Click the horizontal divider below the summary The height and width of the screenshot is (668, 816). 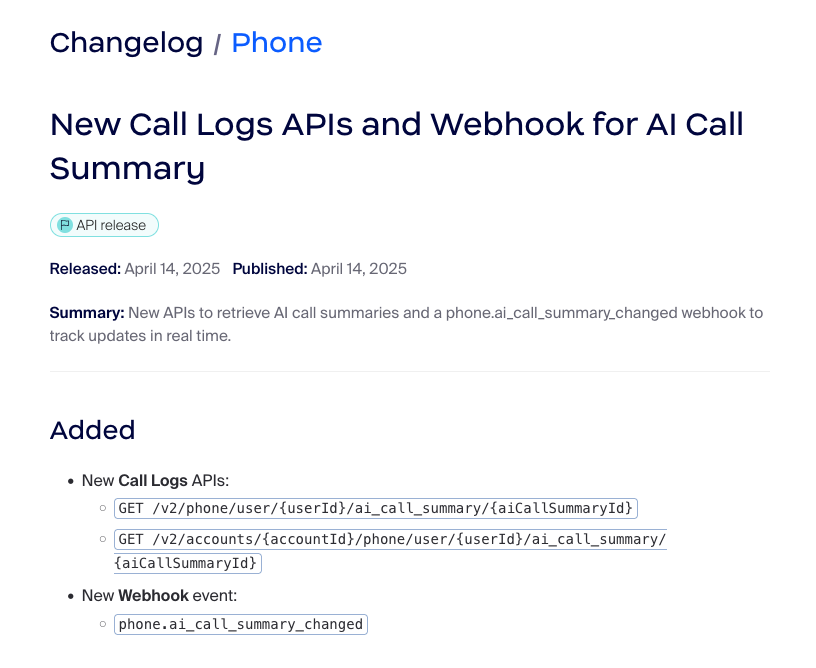click(x=410, y=371)
